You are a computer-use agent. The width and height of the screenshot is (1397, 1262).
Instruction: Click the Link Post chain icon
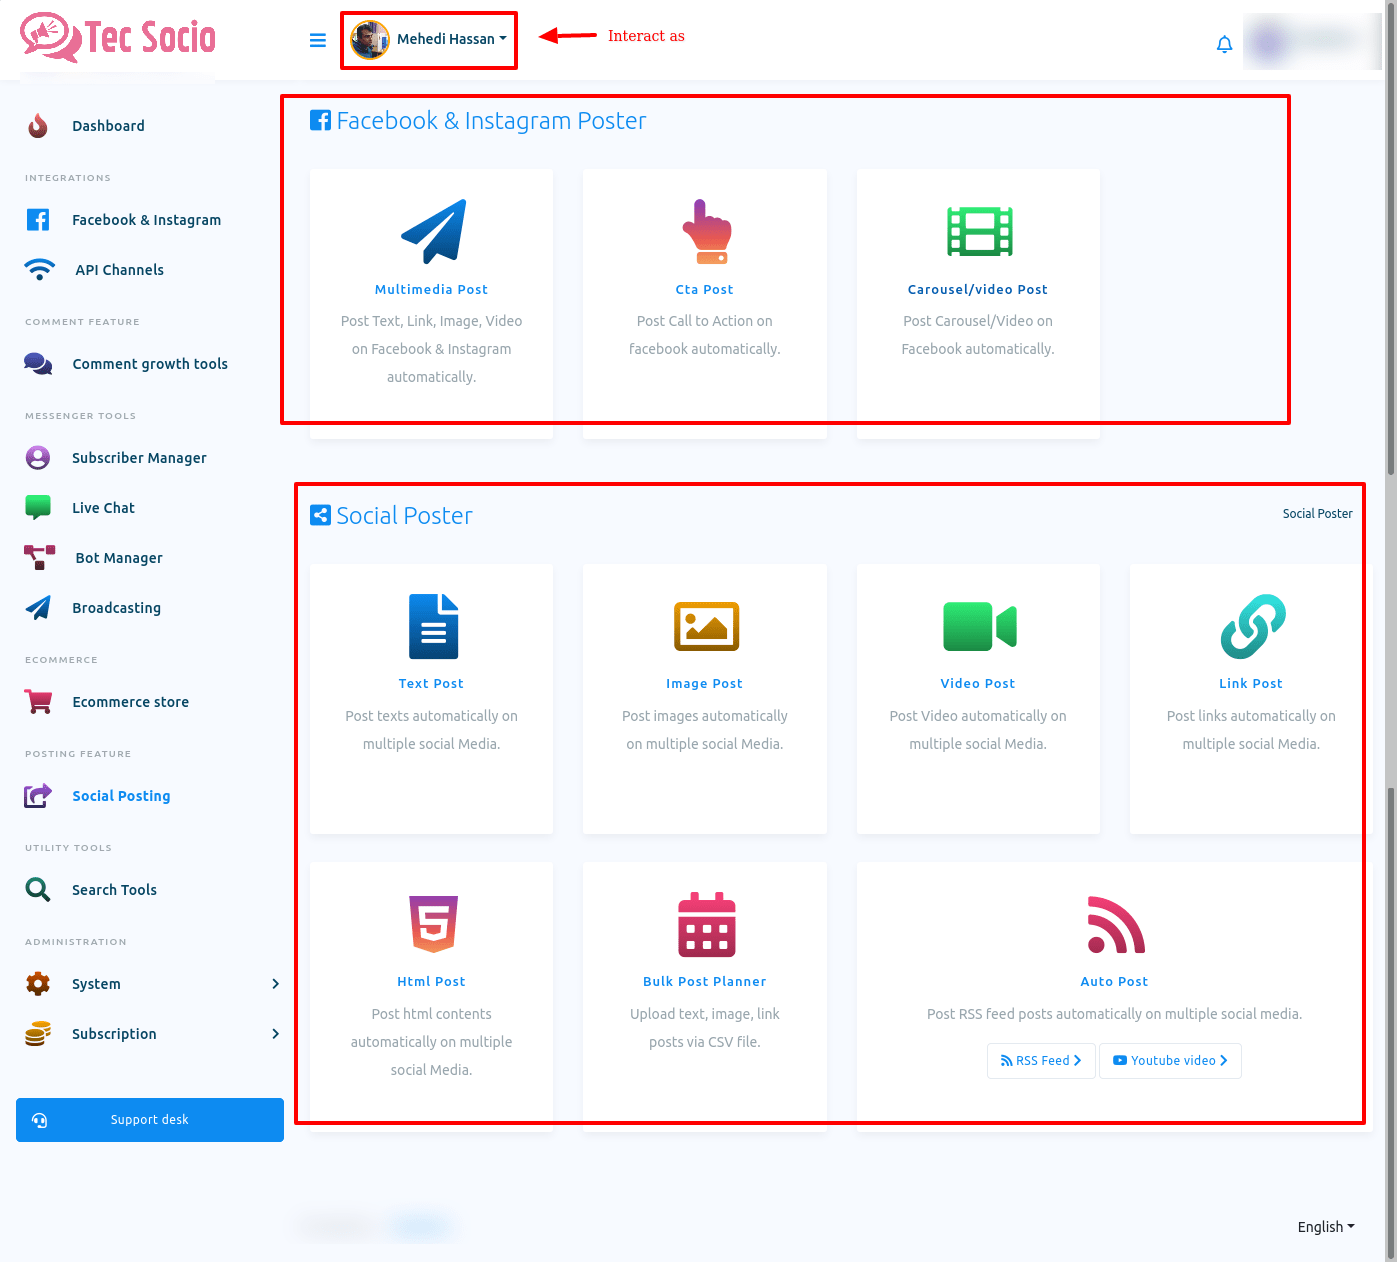click(1252, 626)
